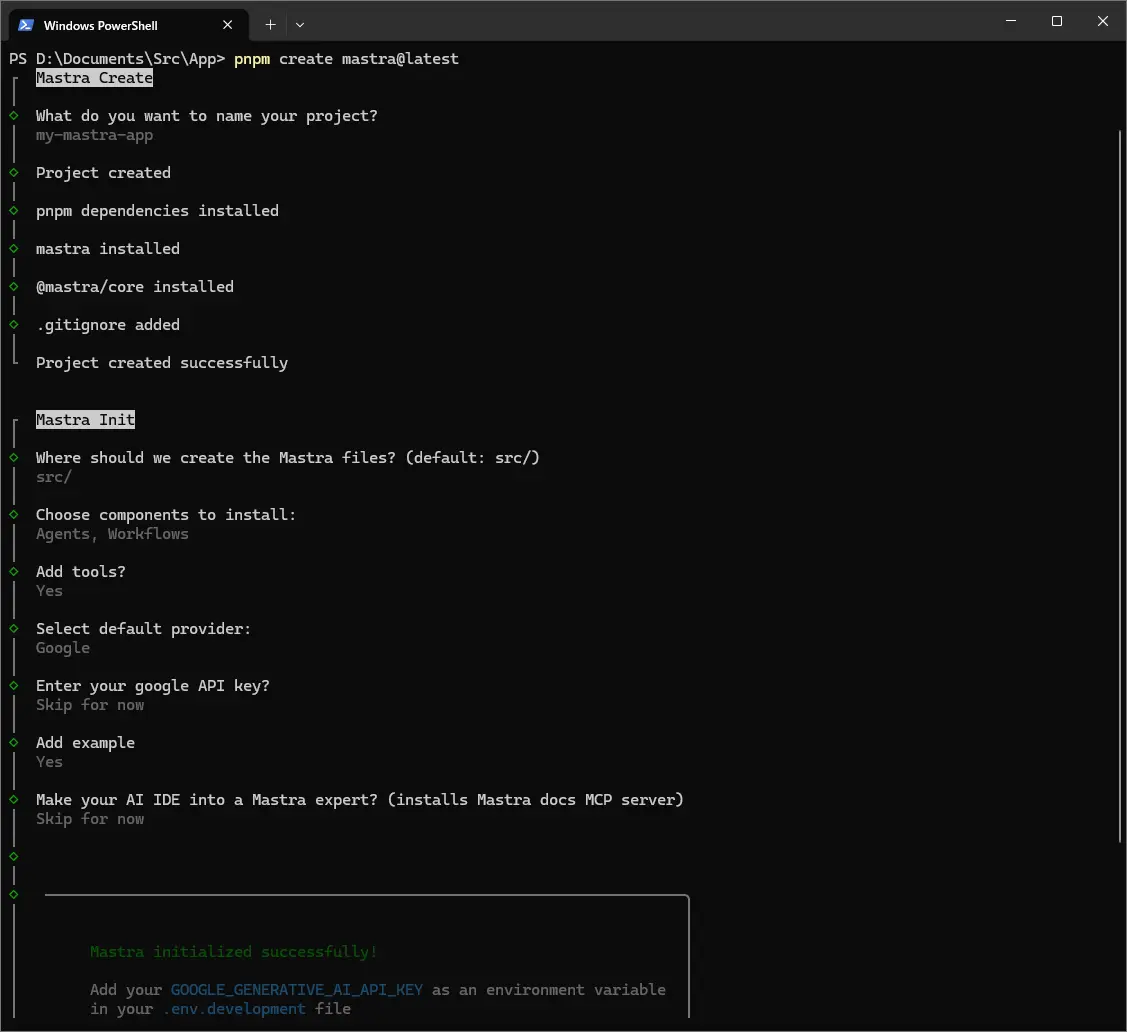Click the PowerShell icon in the tab
This screenshot has width=1127, height=1032.
[25, 25]
